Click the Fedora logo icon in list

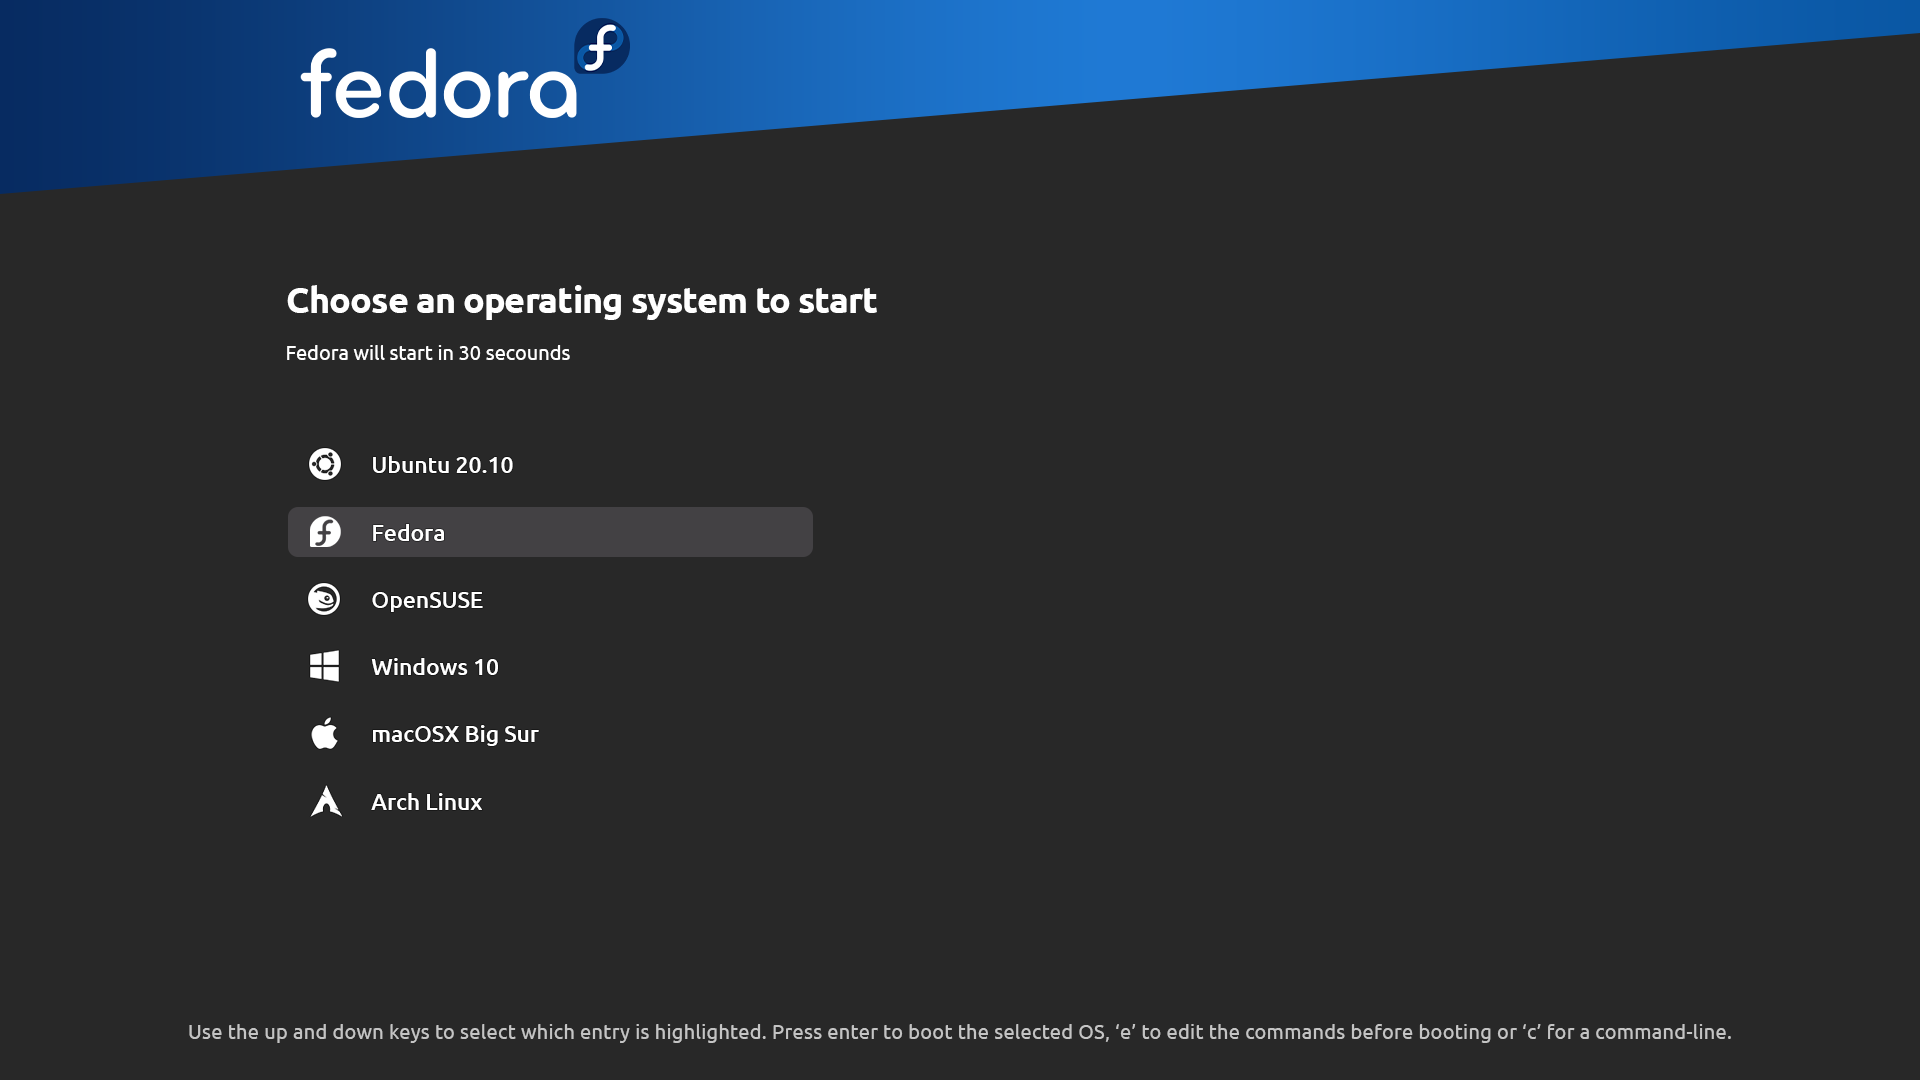tap(325, 532)
